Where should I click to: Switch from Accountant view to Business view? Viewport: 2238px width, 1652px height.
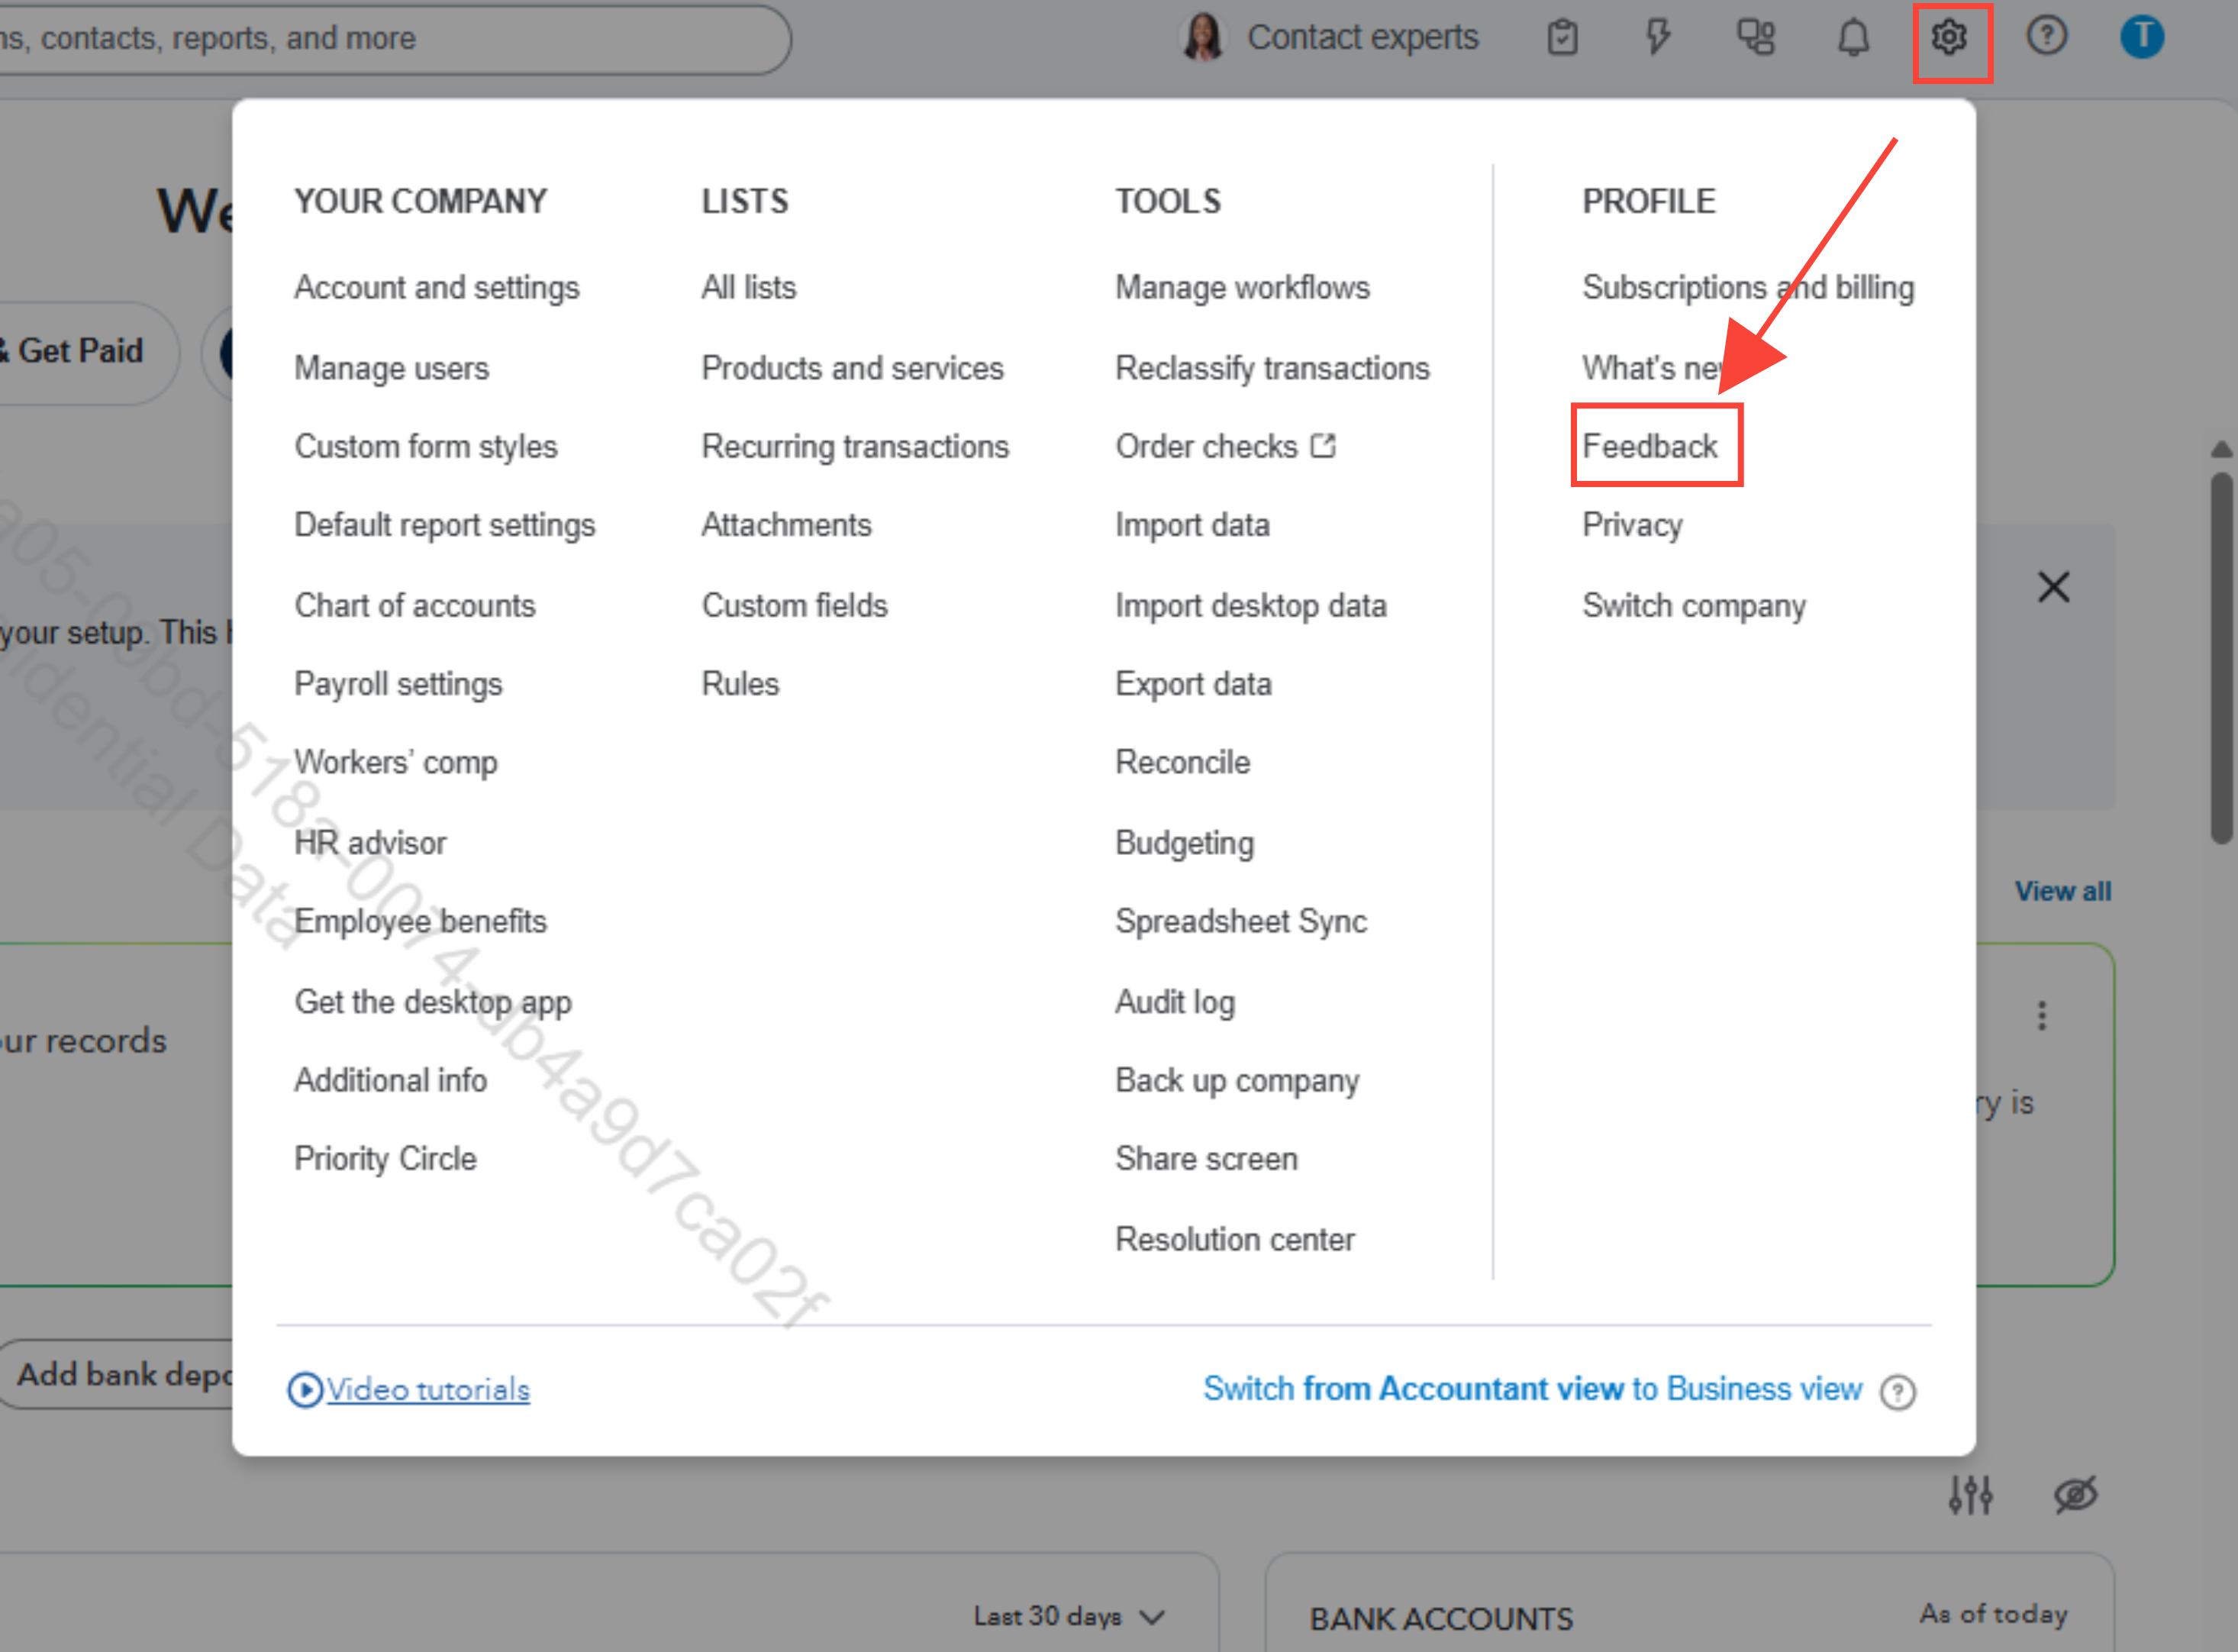click(x=1532, y=1389)
